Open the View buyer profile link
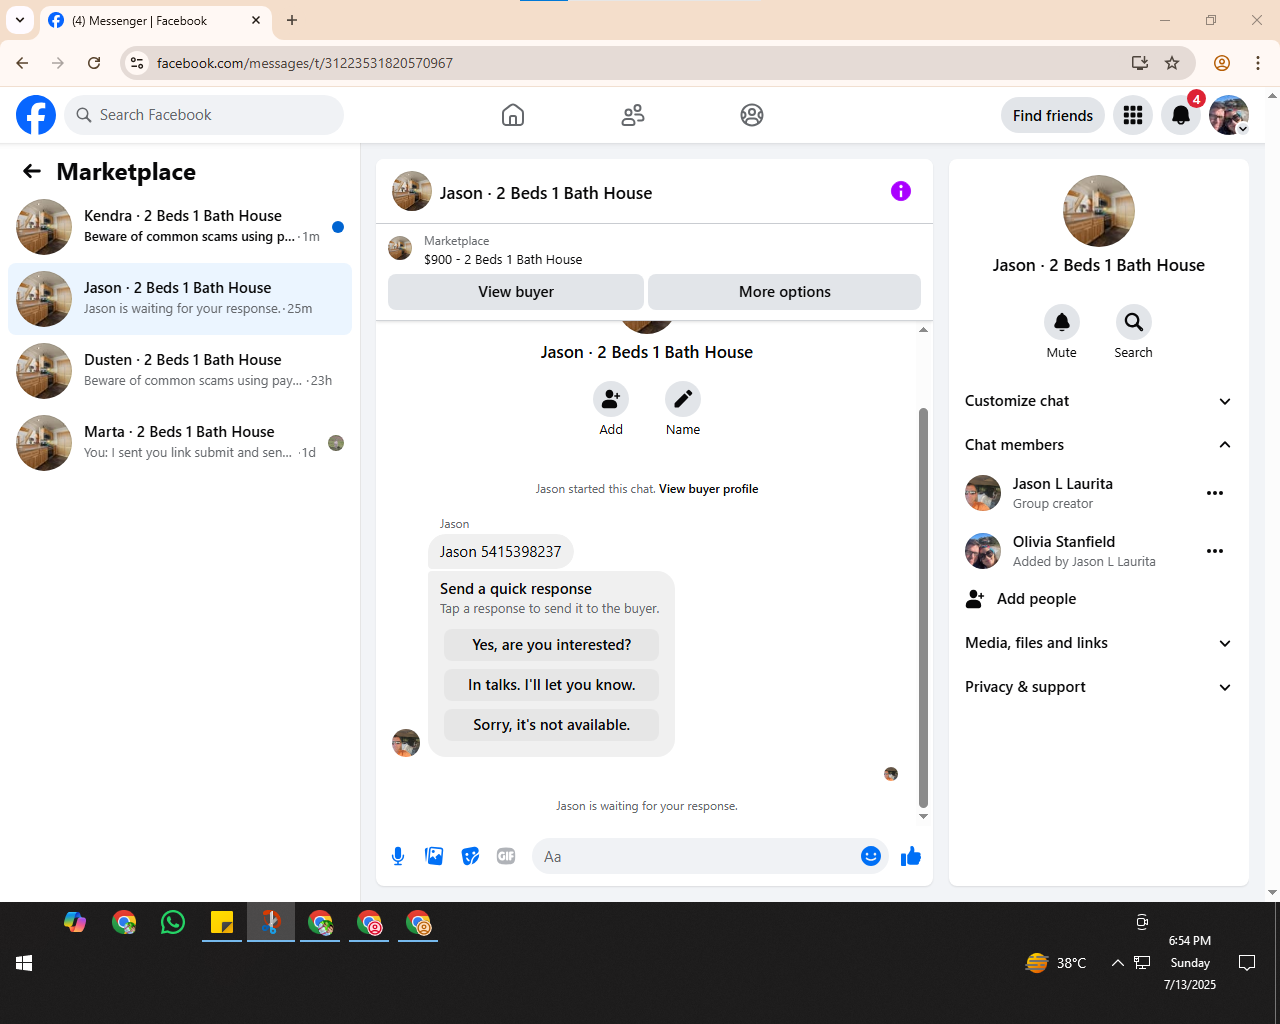The width and height of the screenshot is (1280, 1024). [x=709, y=489]
